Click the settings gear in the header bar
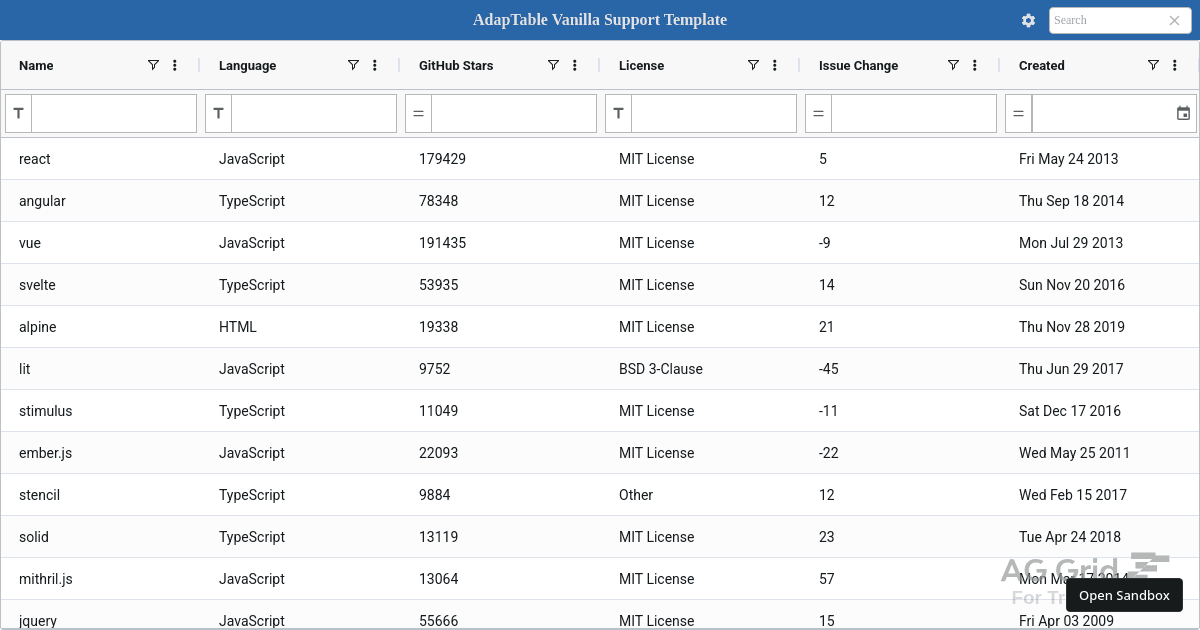Image resolution: width=1200 pixels, height=630 pixels. 1028,20
